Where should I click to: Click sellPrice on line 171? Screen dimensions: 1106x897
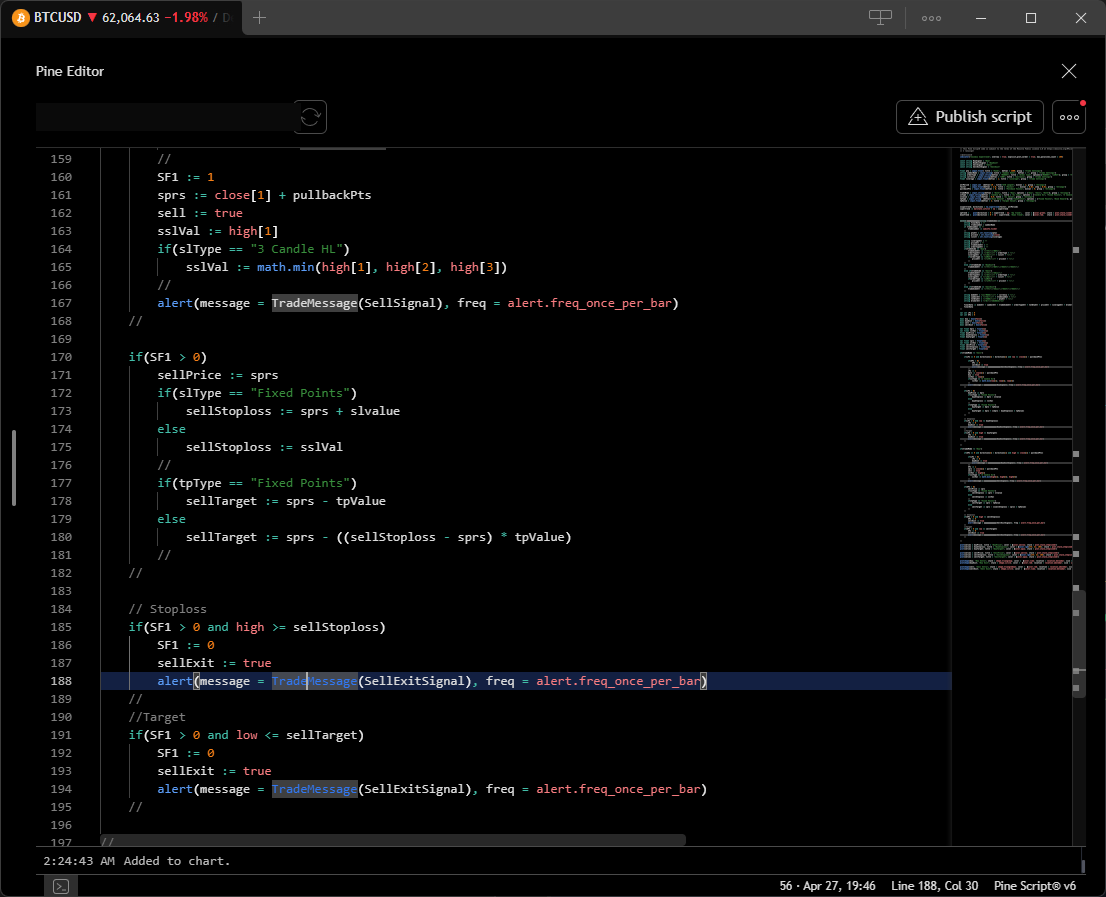click(x=189, y=375)
